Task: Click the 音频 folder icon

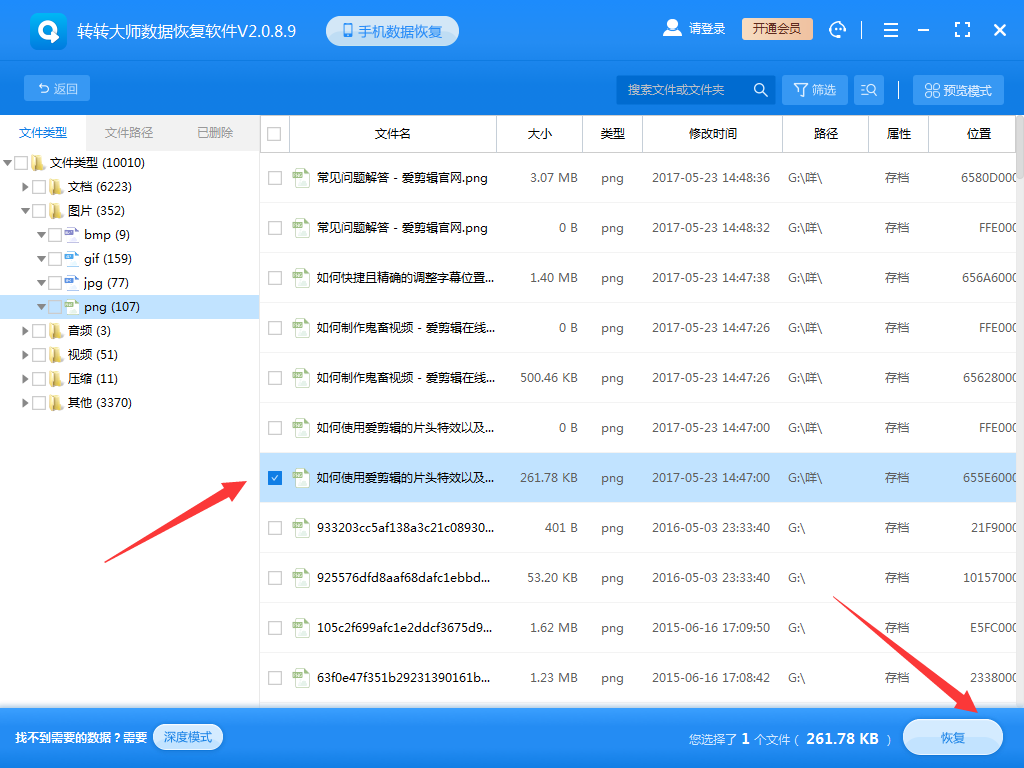Action: point(56,330)
